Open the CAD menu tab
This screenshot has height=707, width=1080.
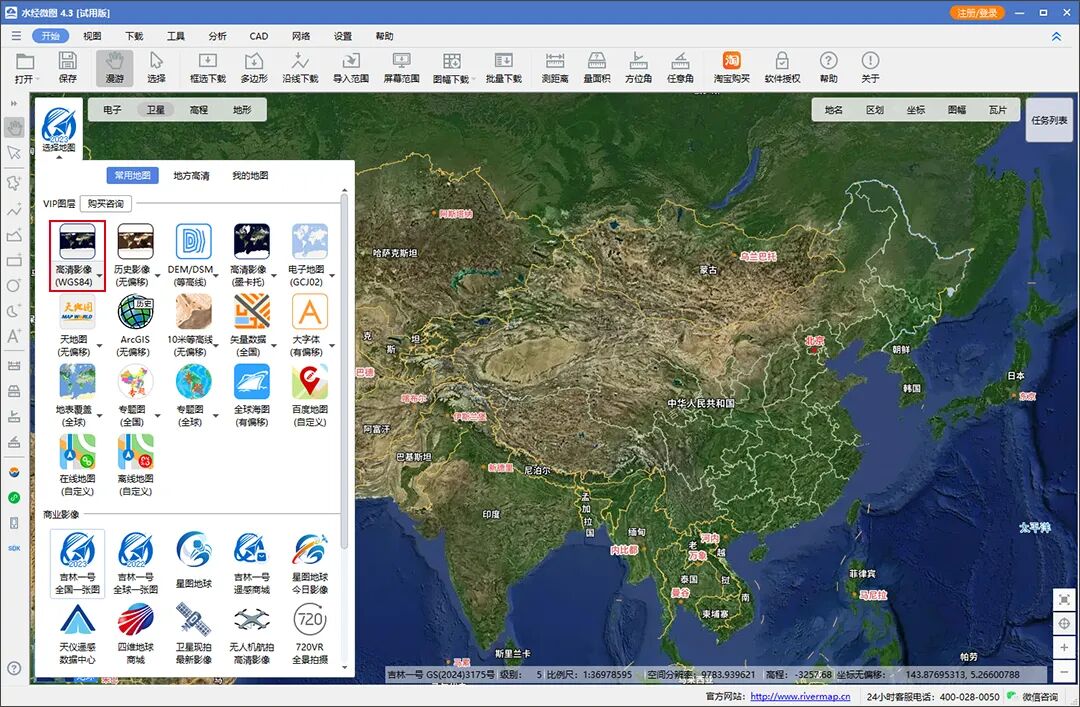(259, 36)
